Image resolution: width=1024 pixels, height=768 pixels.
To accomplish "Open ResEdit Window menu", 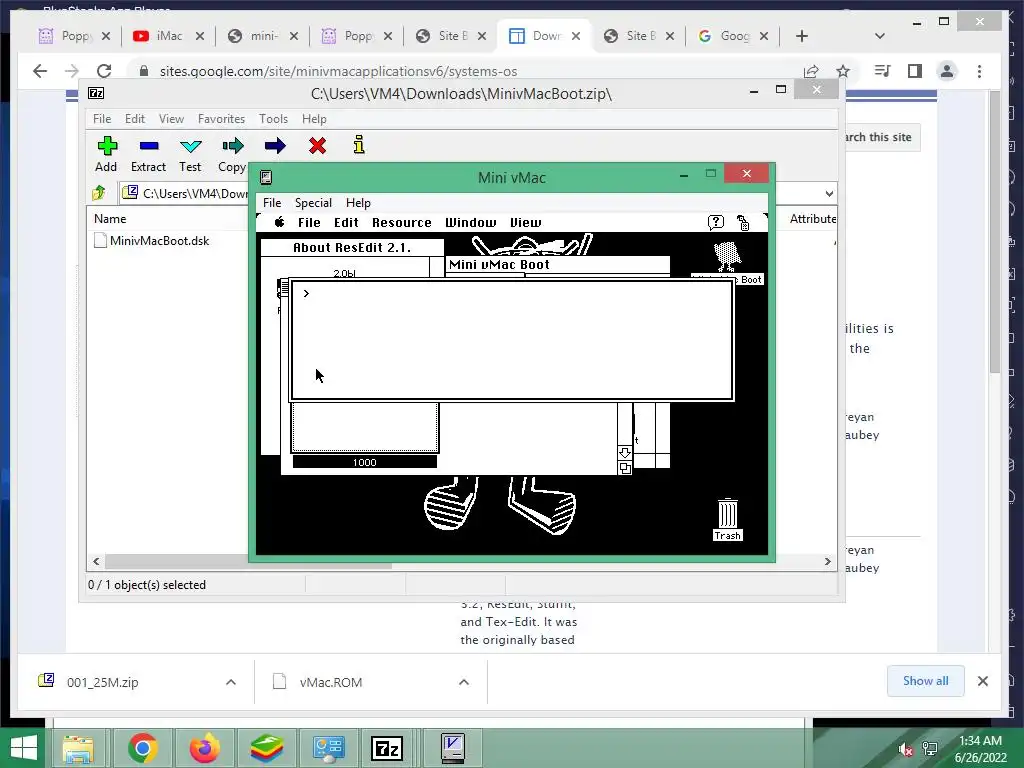I will (471, 223).
